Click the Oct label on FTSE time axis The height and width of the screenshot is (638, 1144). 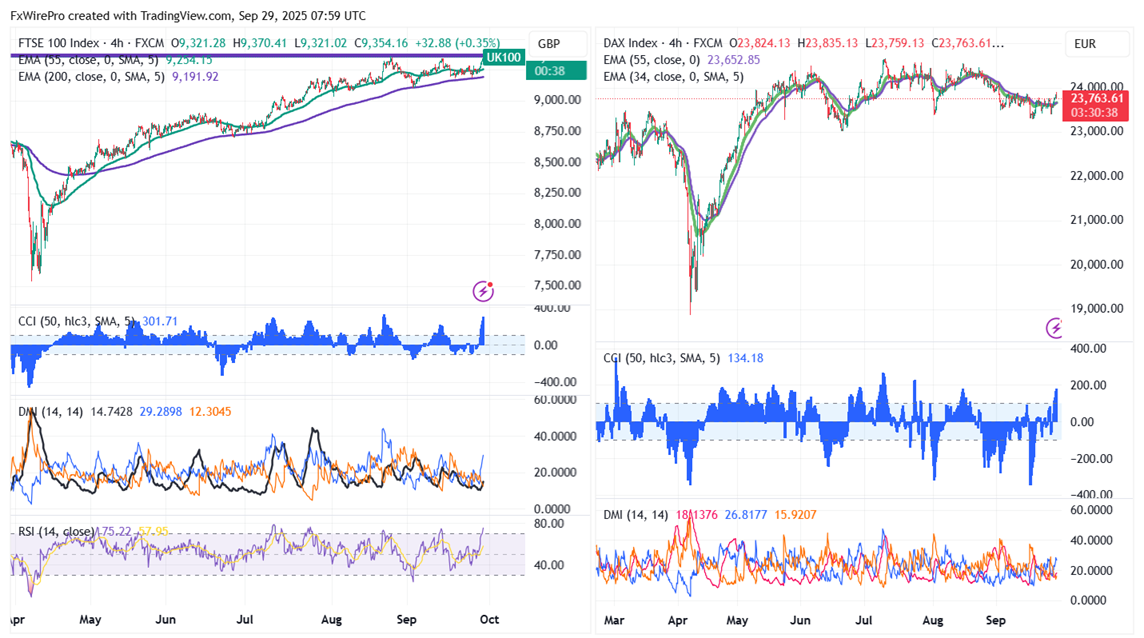click(490, 620)
